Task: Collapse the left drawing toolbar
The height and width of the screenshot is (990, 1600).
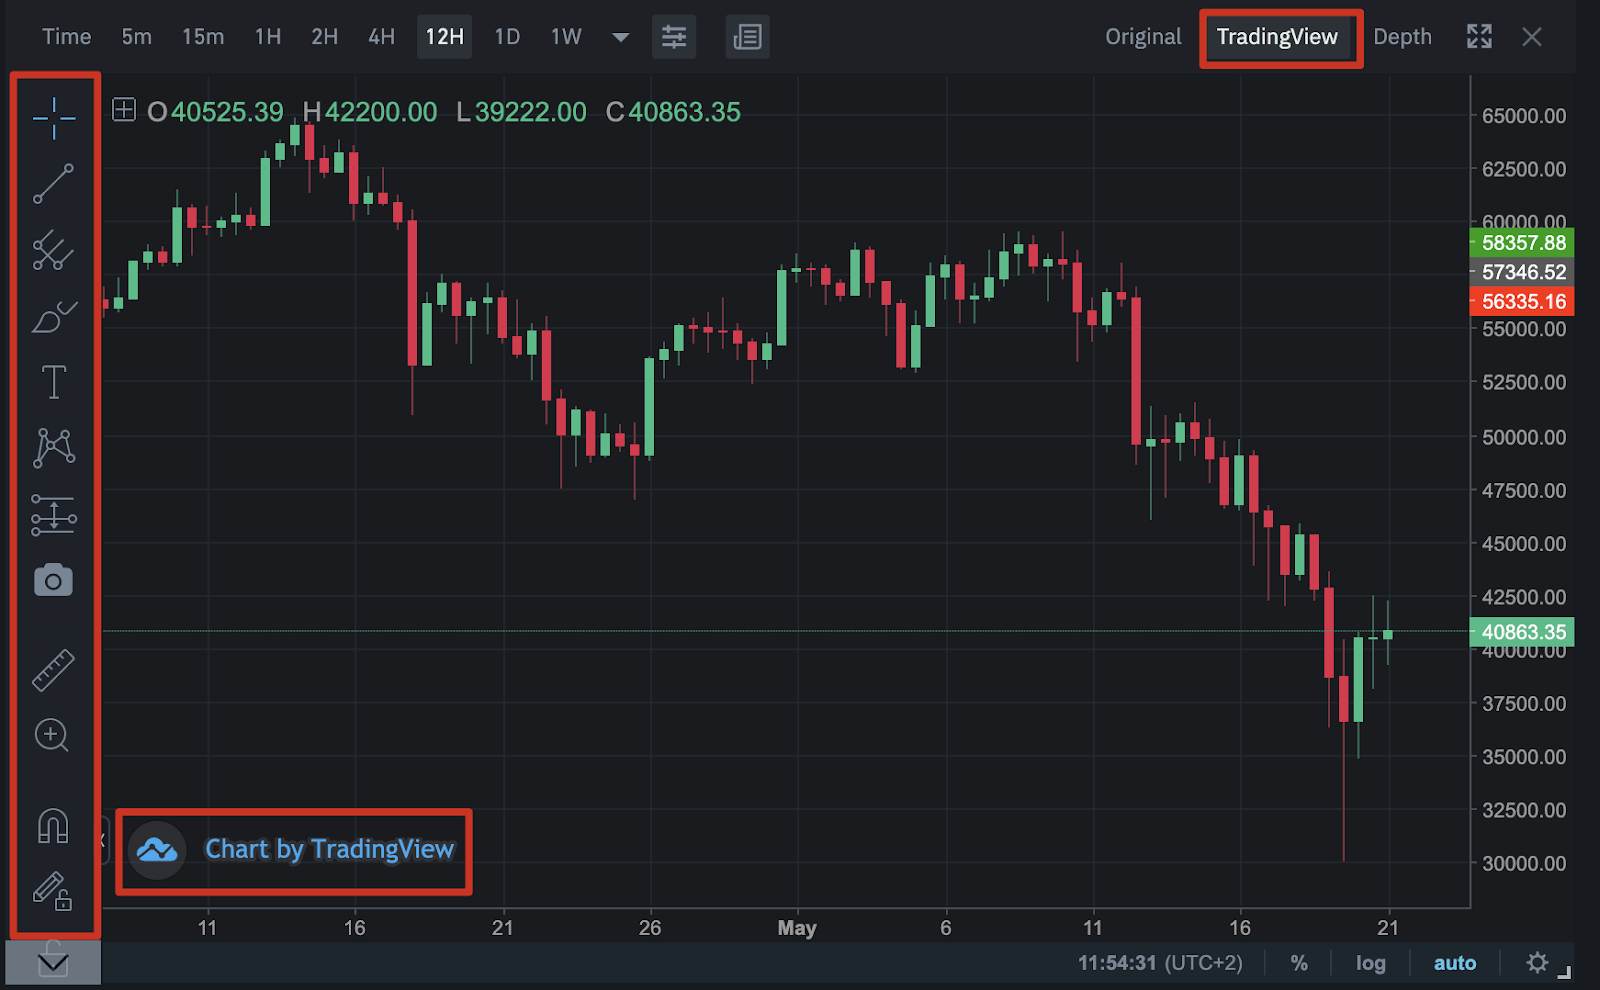Action: tap(55, 962)
